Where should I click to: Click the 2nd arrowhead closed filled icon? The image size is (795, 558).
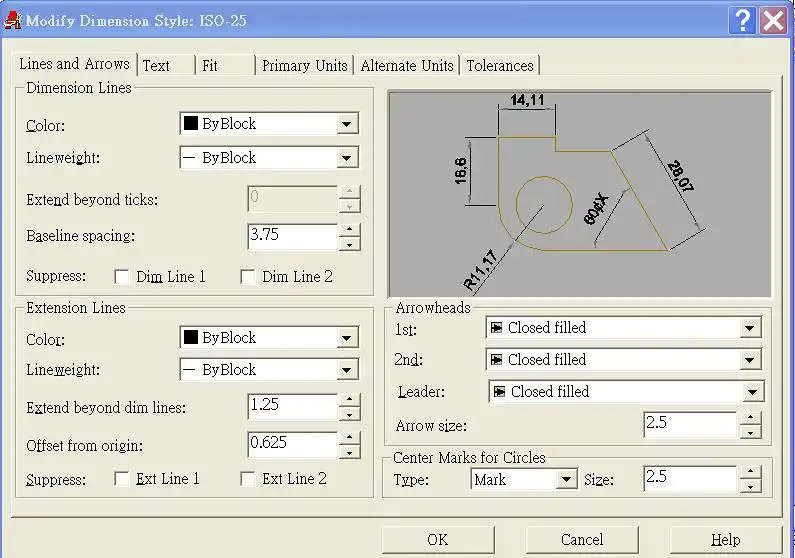[497, 360]
